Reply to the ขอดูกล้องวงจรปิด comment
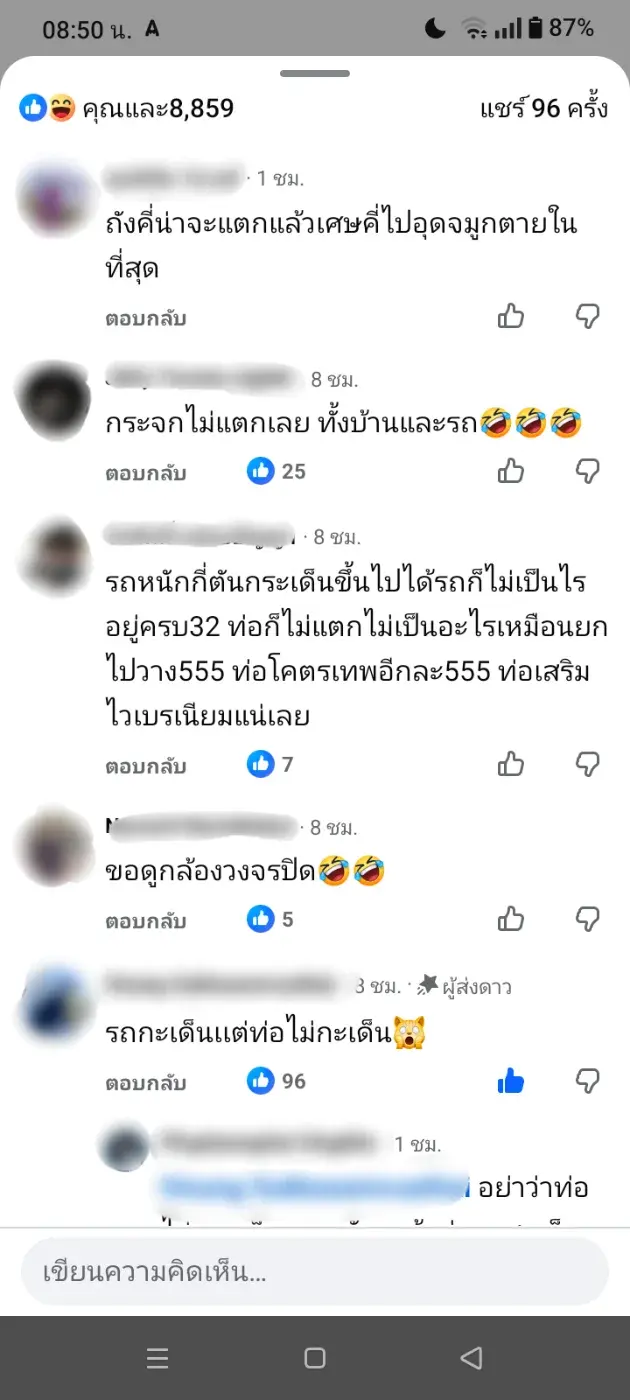The image size is (630, 1400). coord(146,919)
